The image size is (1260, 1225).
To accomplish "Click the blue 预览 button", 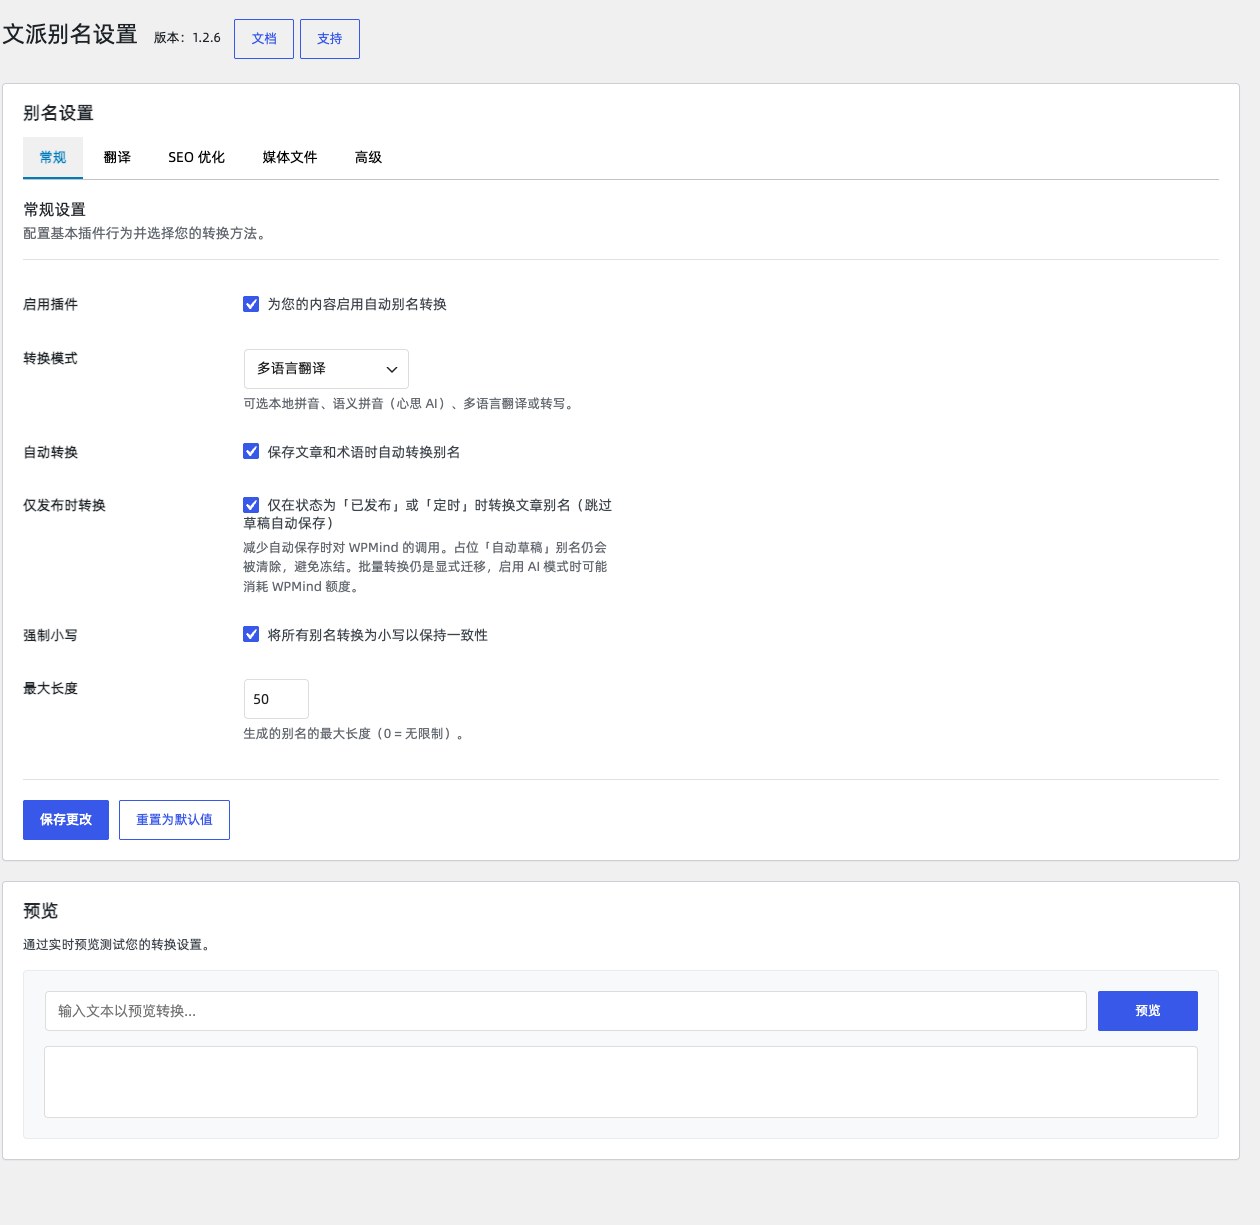I will point(1148,1011).
